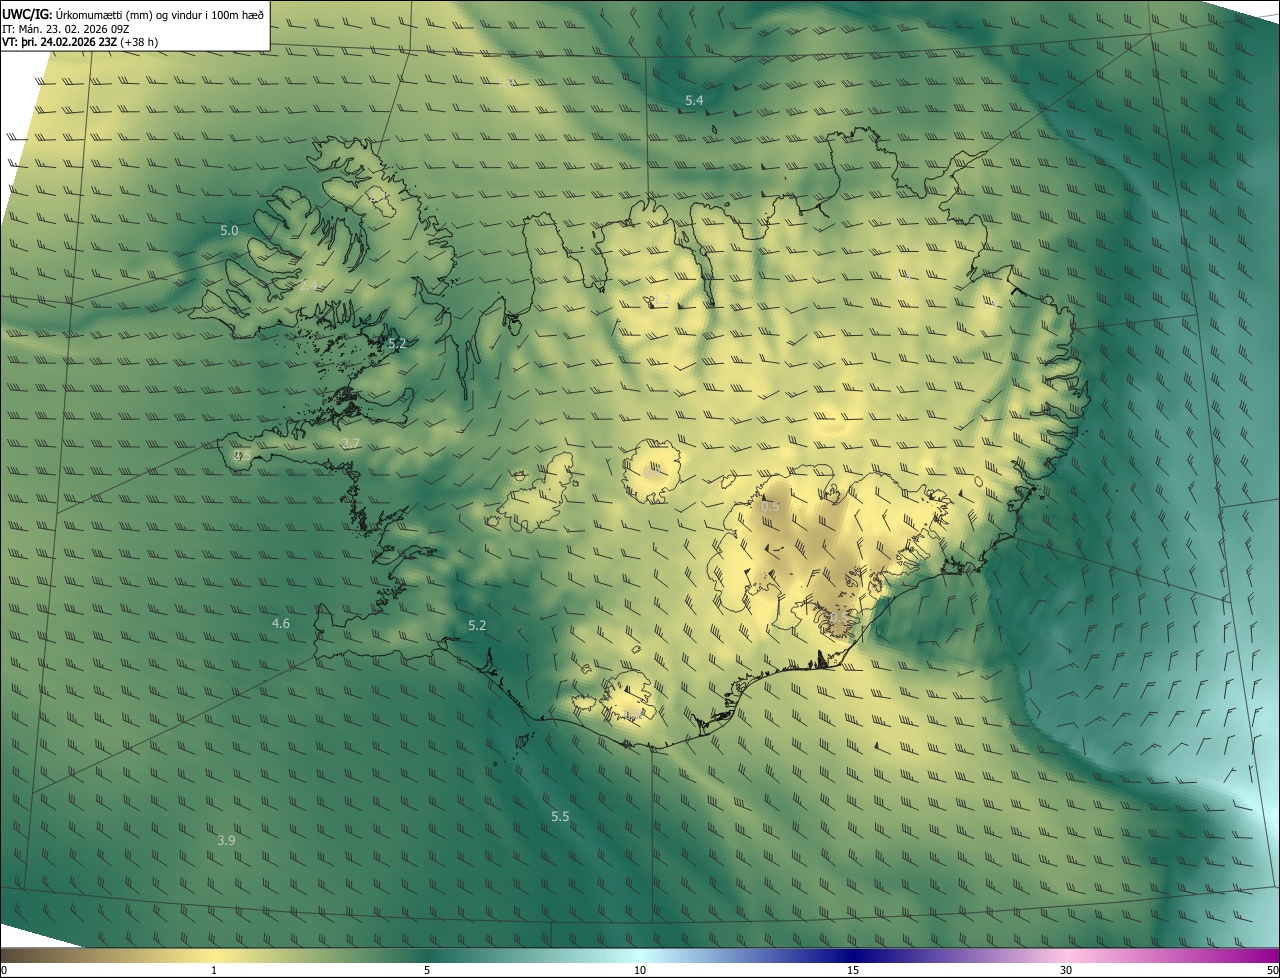Click the title "Úrkomumætti (mm) og vindur í 100m hæð"
Viewport: 1280px width, 978px height.
point(160,15)
